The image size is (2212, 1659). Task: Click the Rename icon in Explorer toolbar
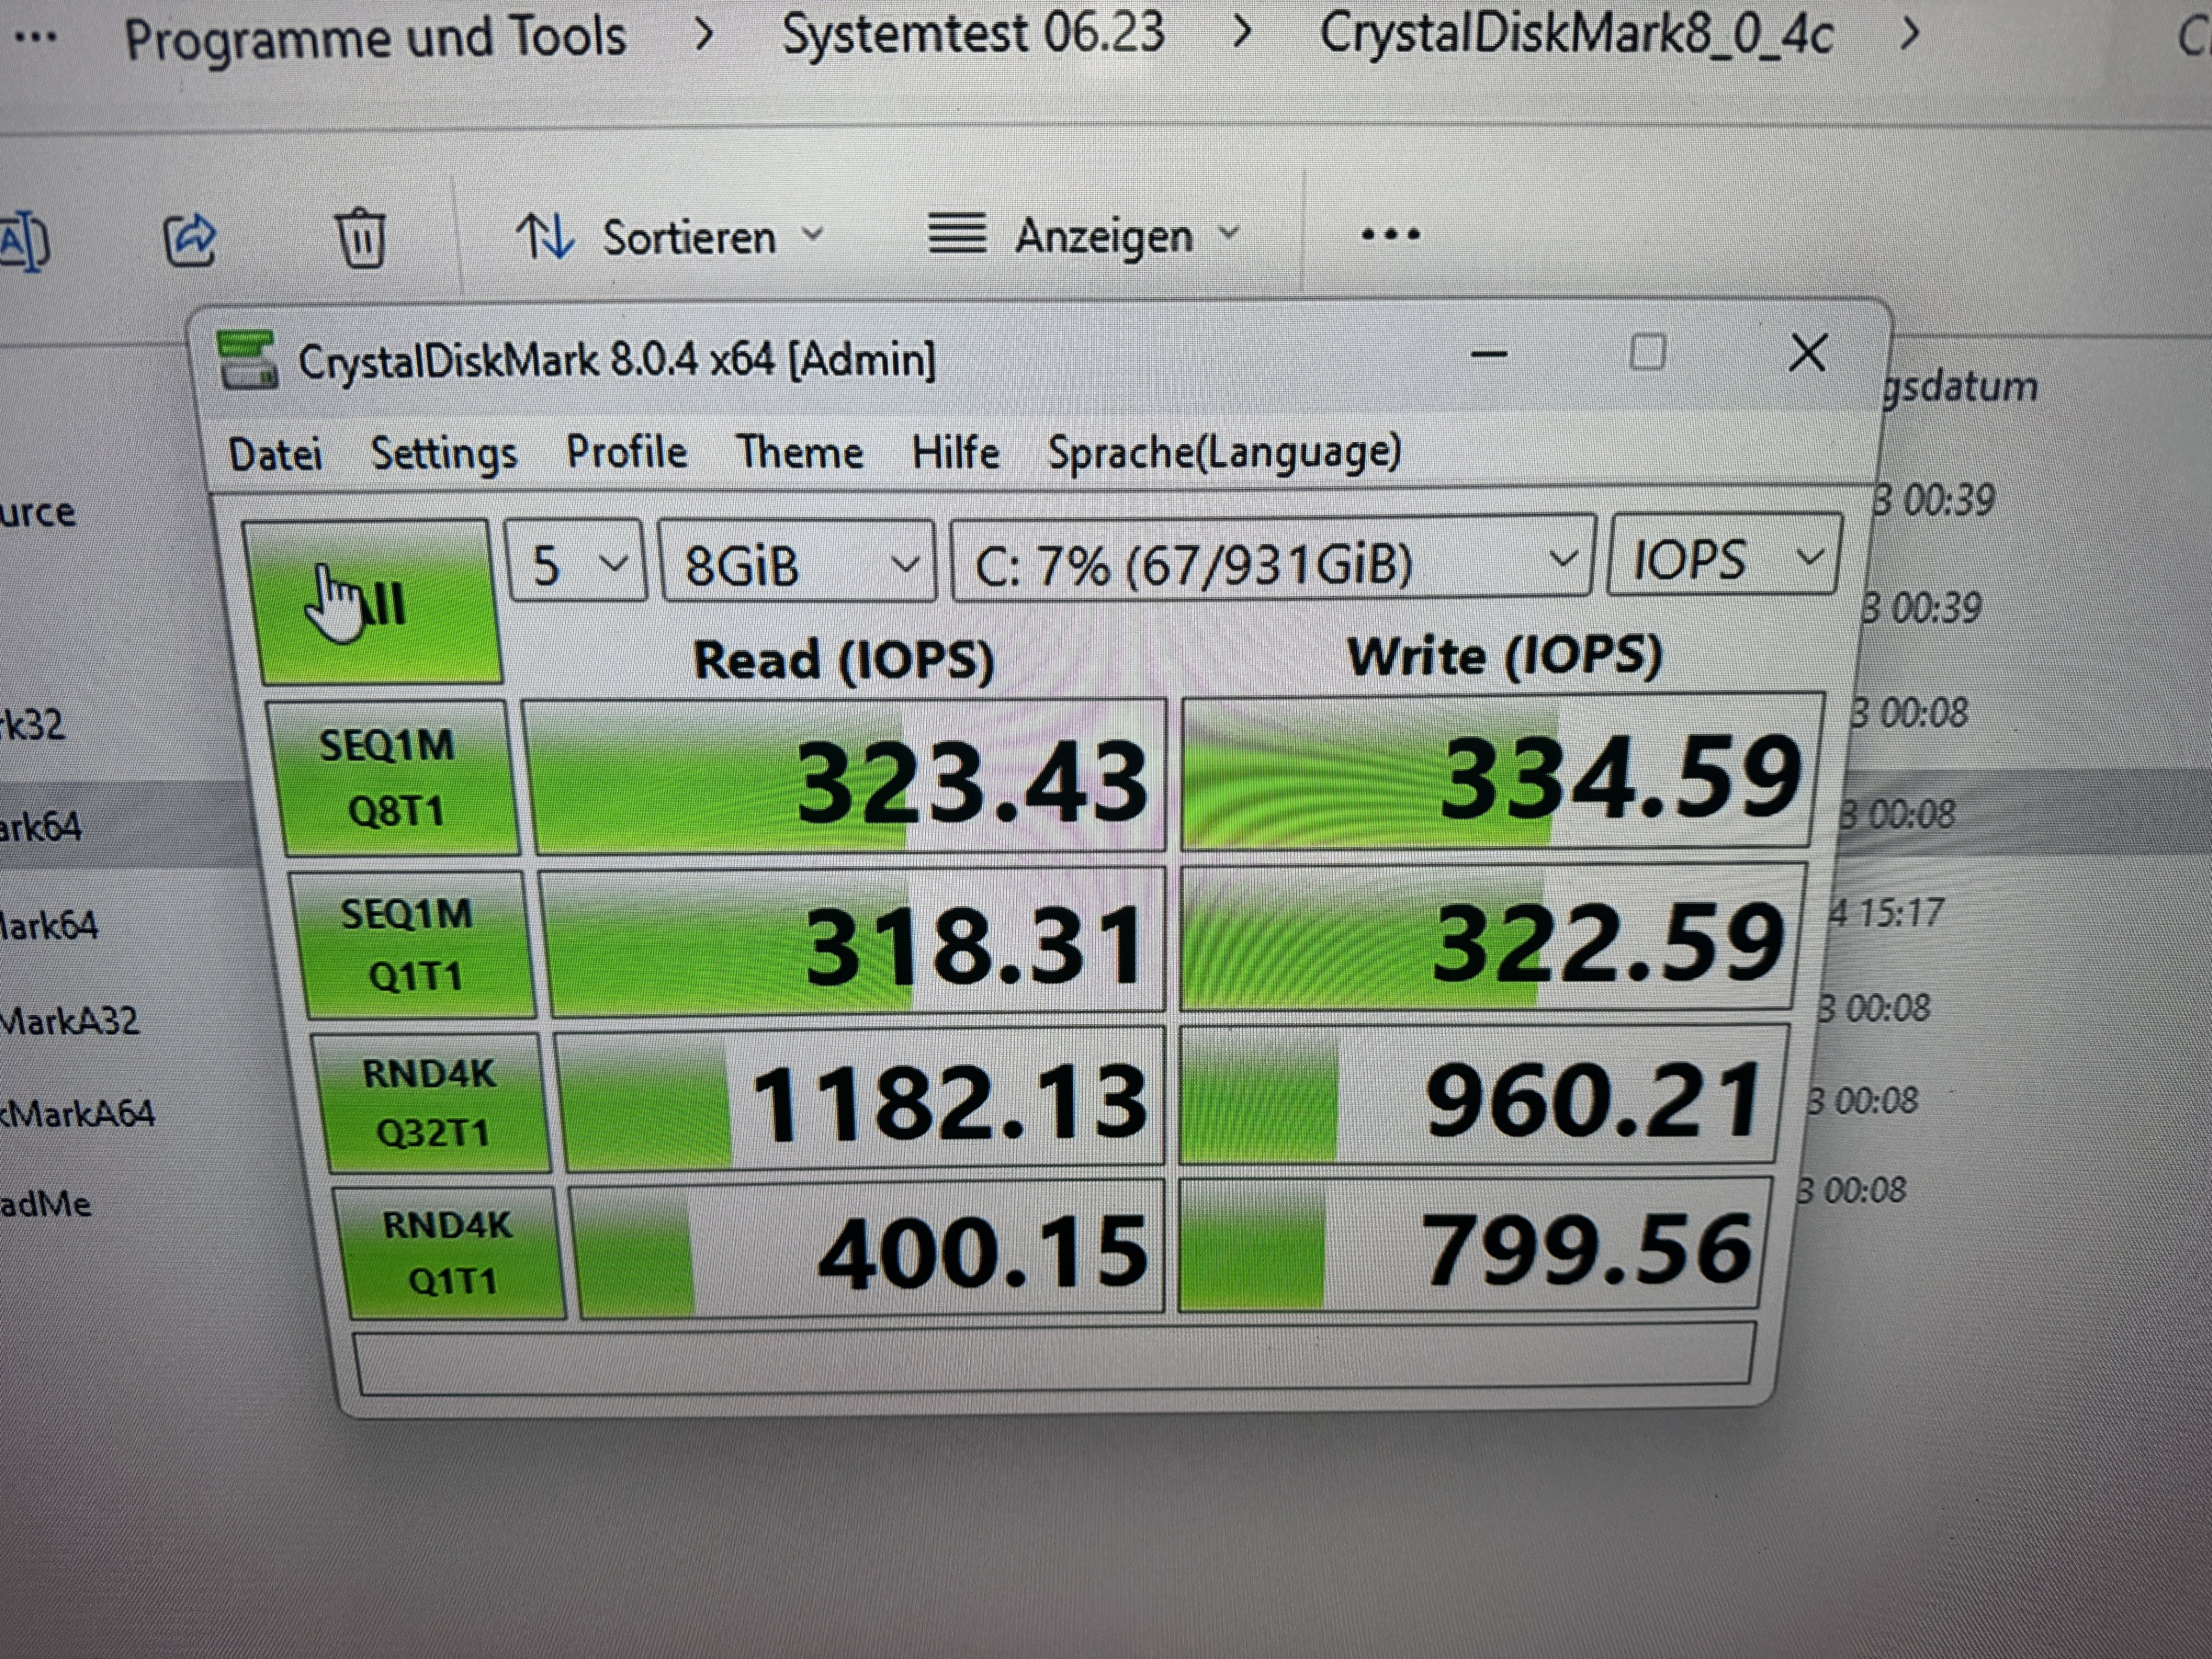[24, 242]
